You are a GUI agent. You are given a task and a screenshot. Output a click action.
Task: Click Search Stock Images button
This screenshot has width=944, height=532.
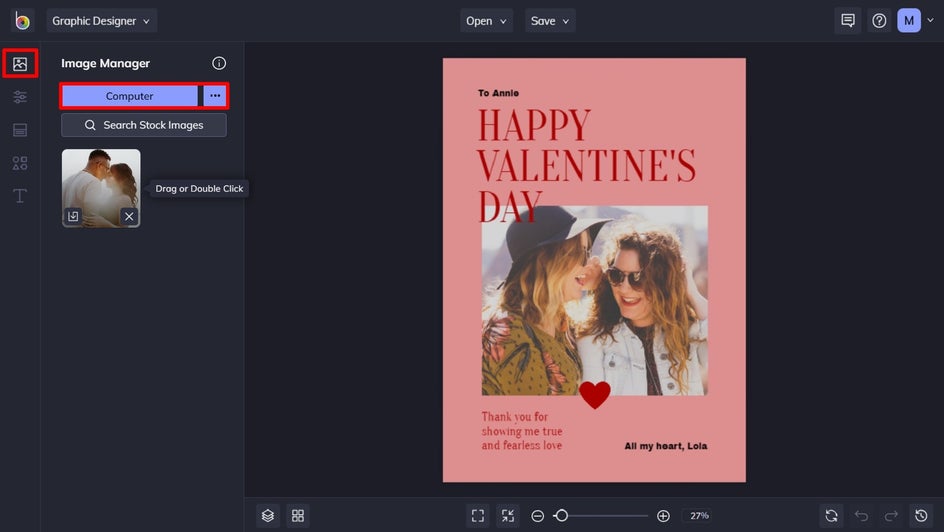coord(144,125)
